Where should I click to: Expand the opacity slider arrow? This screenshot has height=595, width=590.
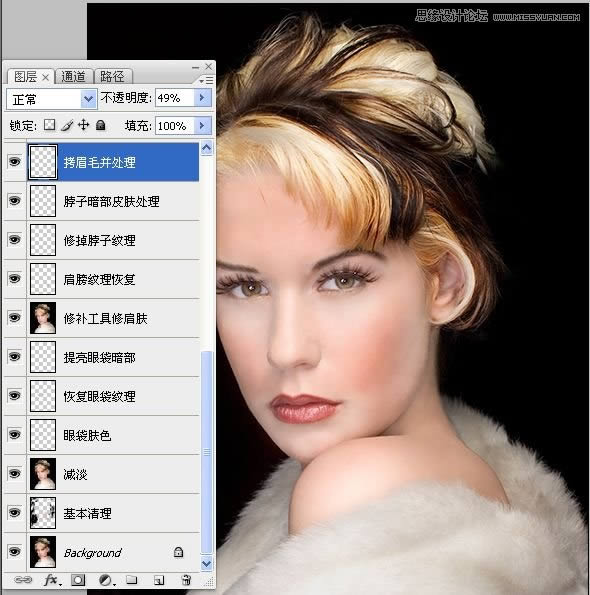tap(202, 98)
